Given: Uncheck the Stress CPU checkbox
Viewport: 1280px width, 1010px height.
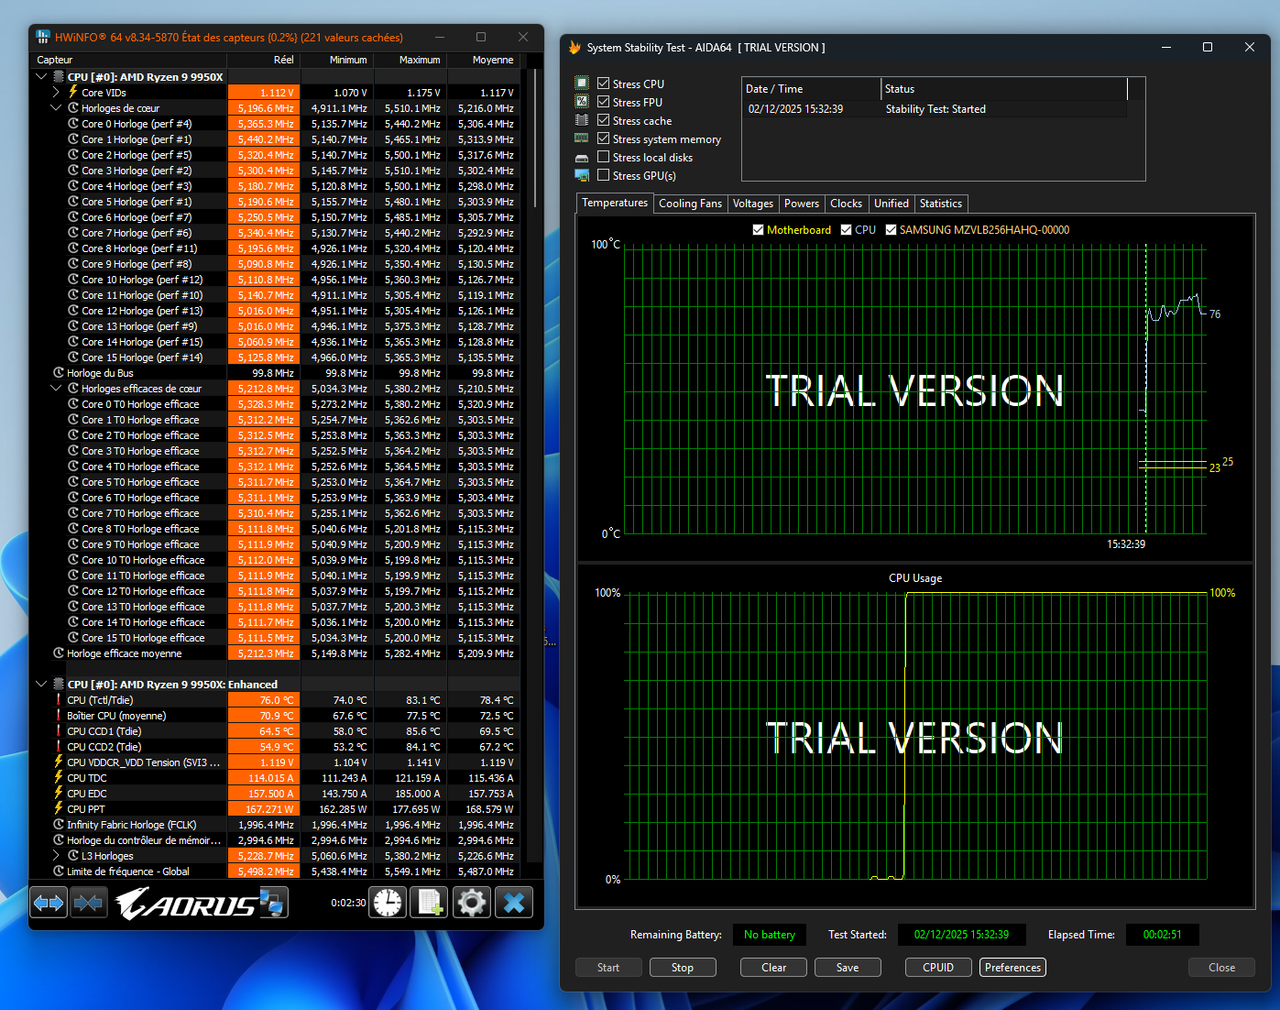Looking at the screenshot, I should click(x=603, y=83).
